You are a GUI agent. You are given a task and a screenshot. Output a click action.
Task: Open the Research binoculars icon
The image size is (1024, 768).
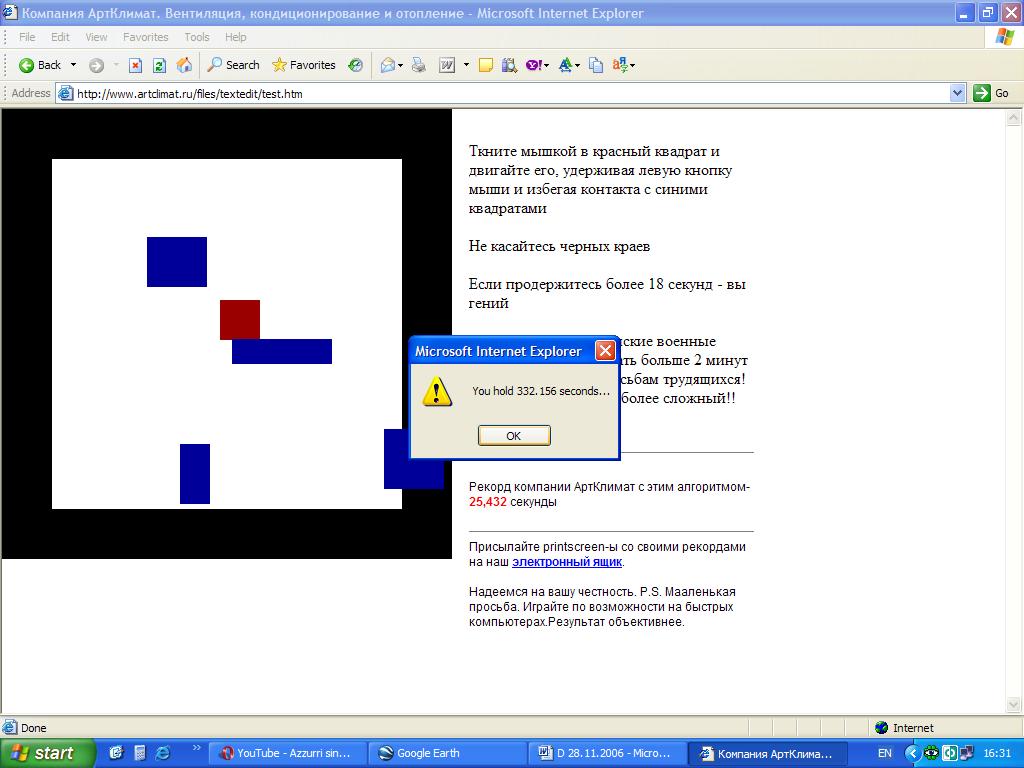509,65
